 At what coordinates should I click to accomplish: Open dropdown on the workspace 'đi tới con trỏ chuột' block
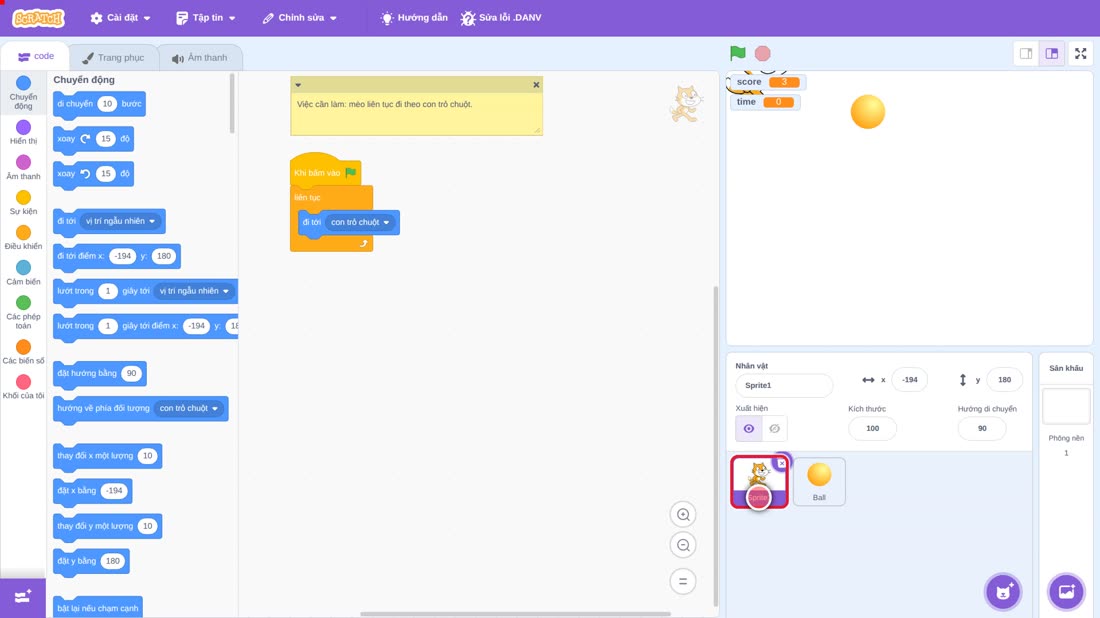[x=360, y=222]
